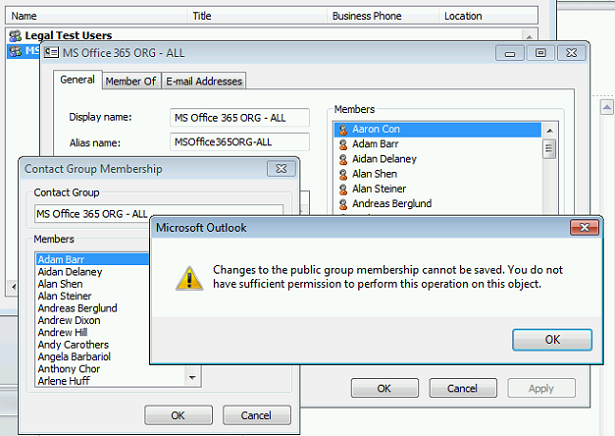Click OK in Contact Group Membership dialog
This screenshot has width=615, height=436.
coord(178,415)
